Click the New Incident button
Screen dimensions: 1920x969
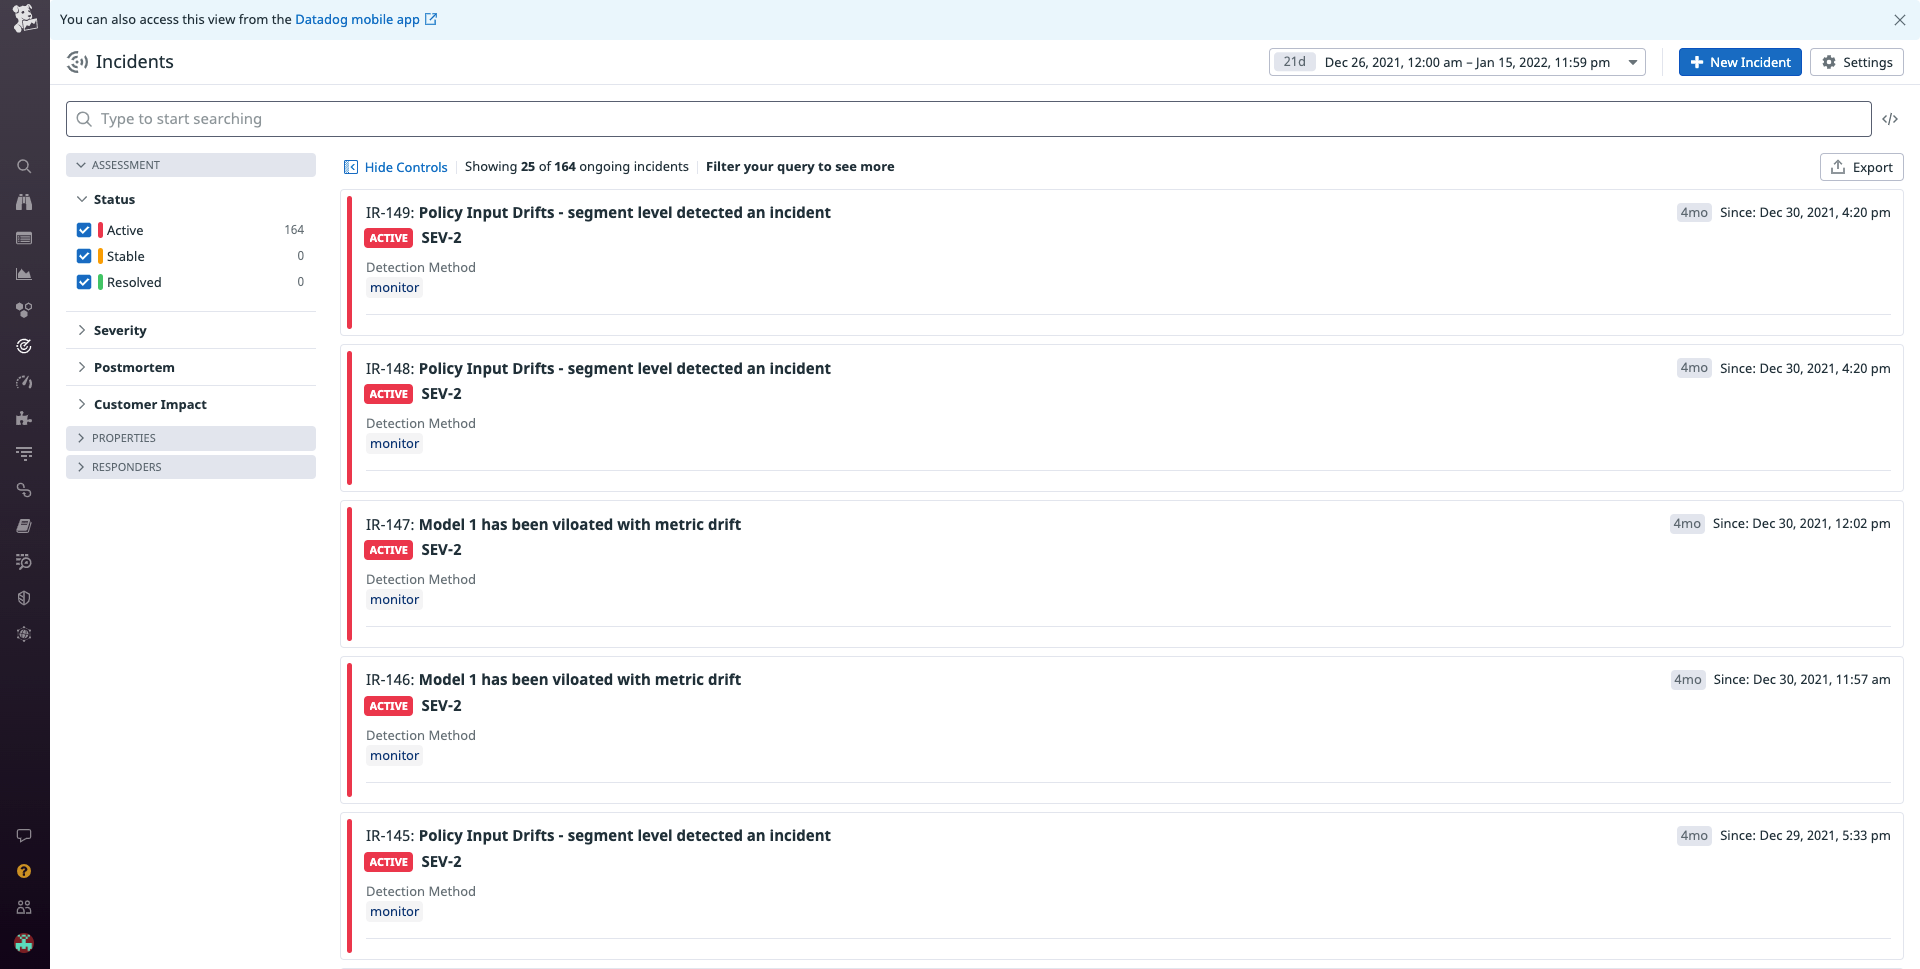click(1739, 62)
